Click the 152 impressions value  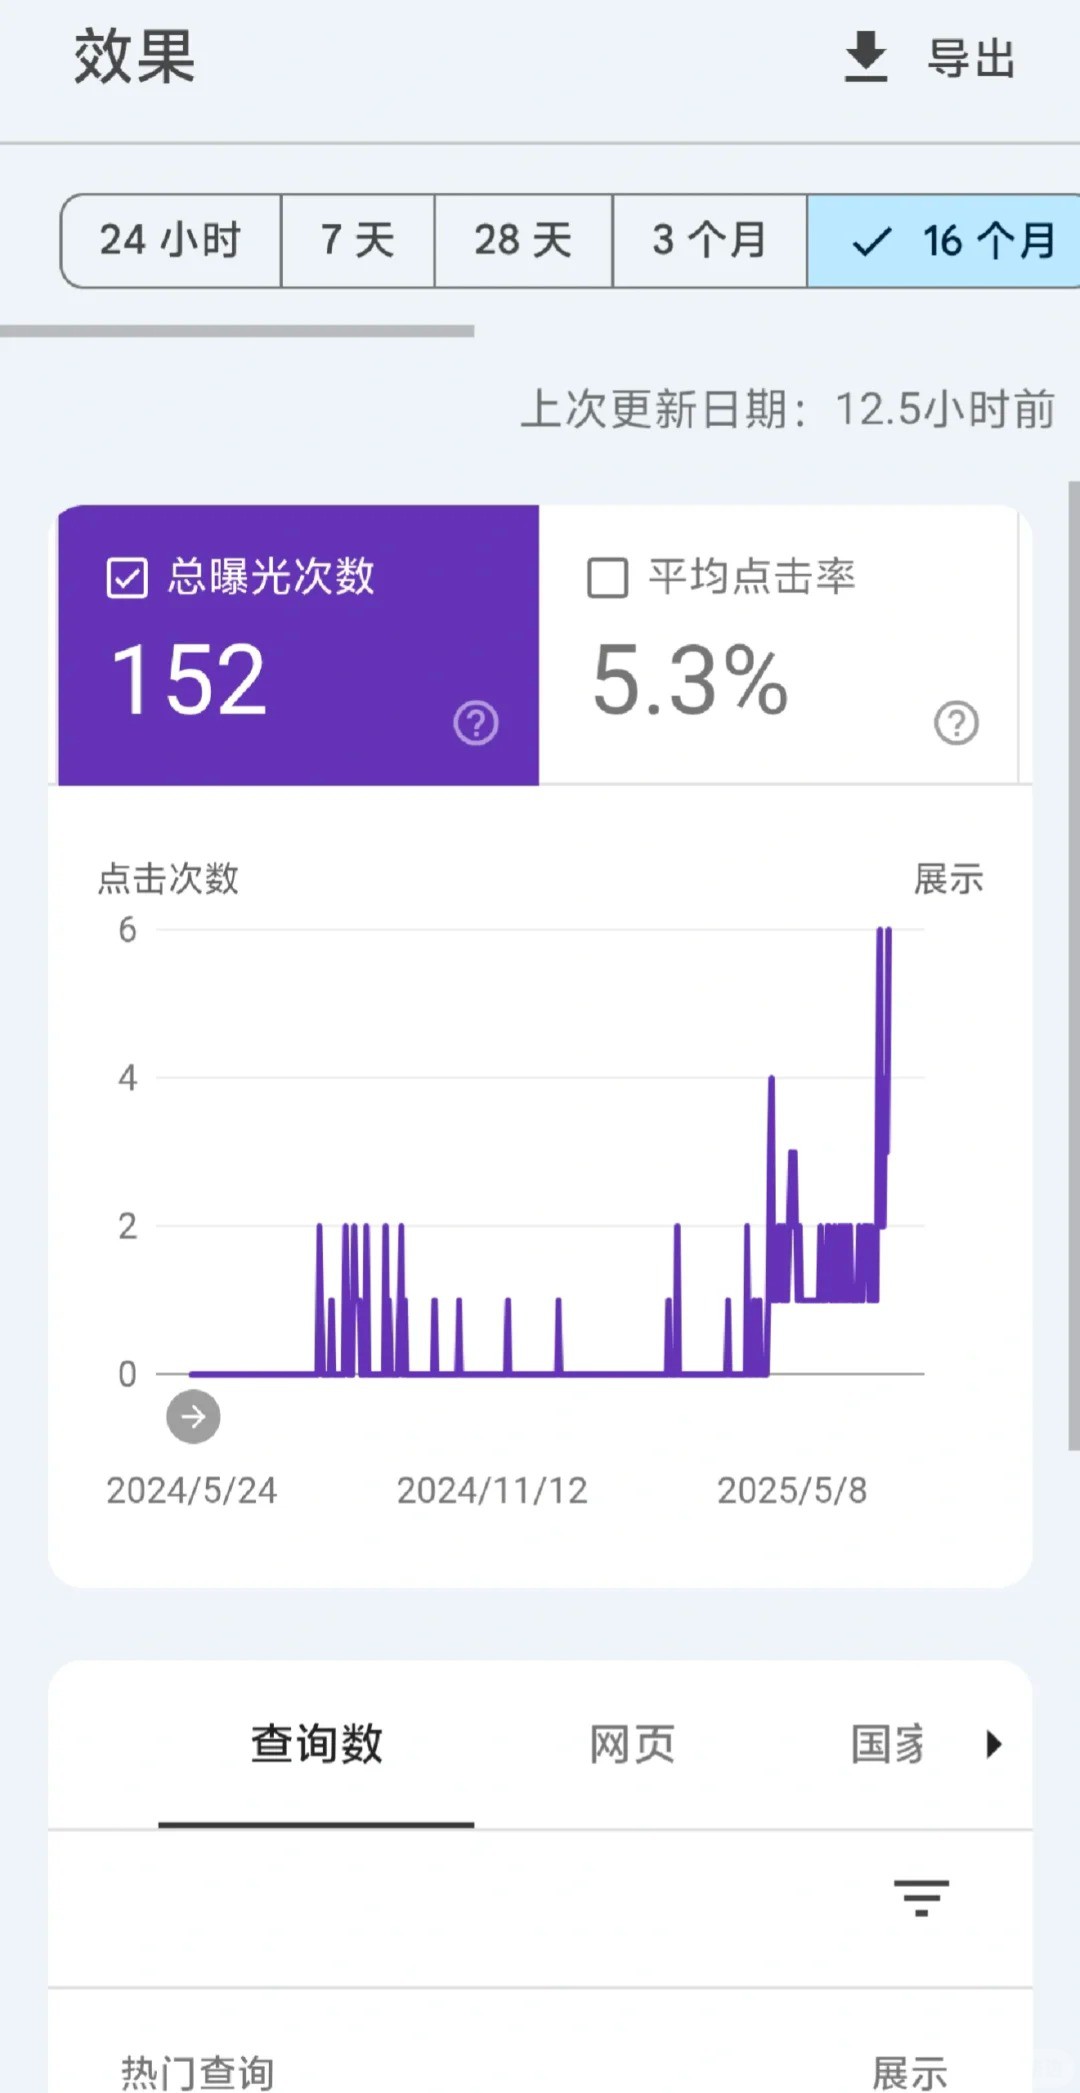(x=189, y=680)
